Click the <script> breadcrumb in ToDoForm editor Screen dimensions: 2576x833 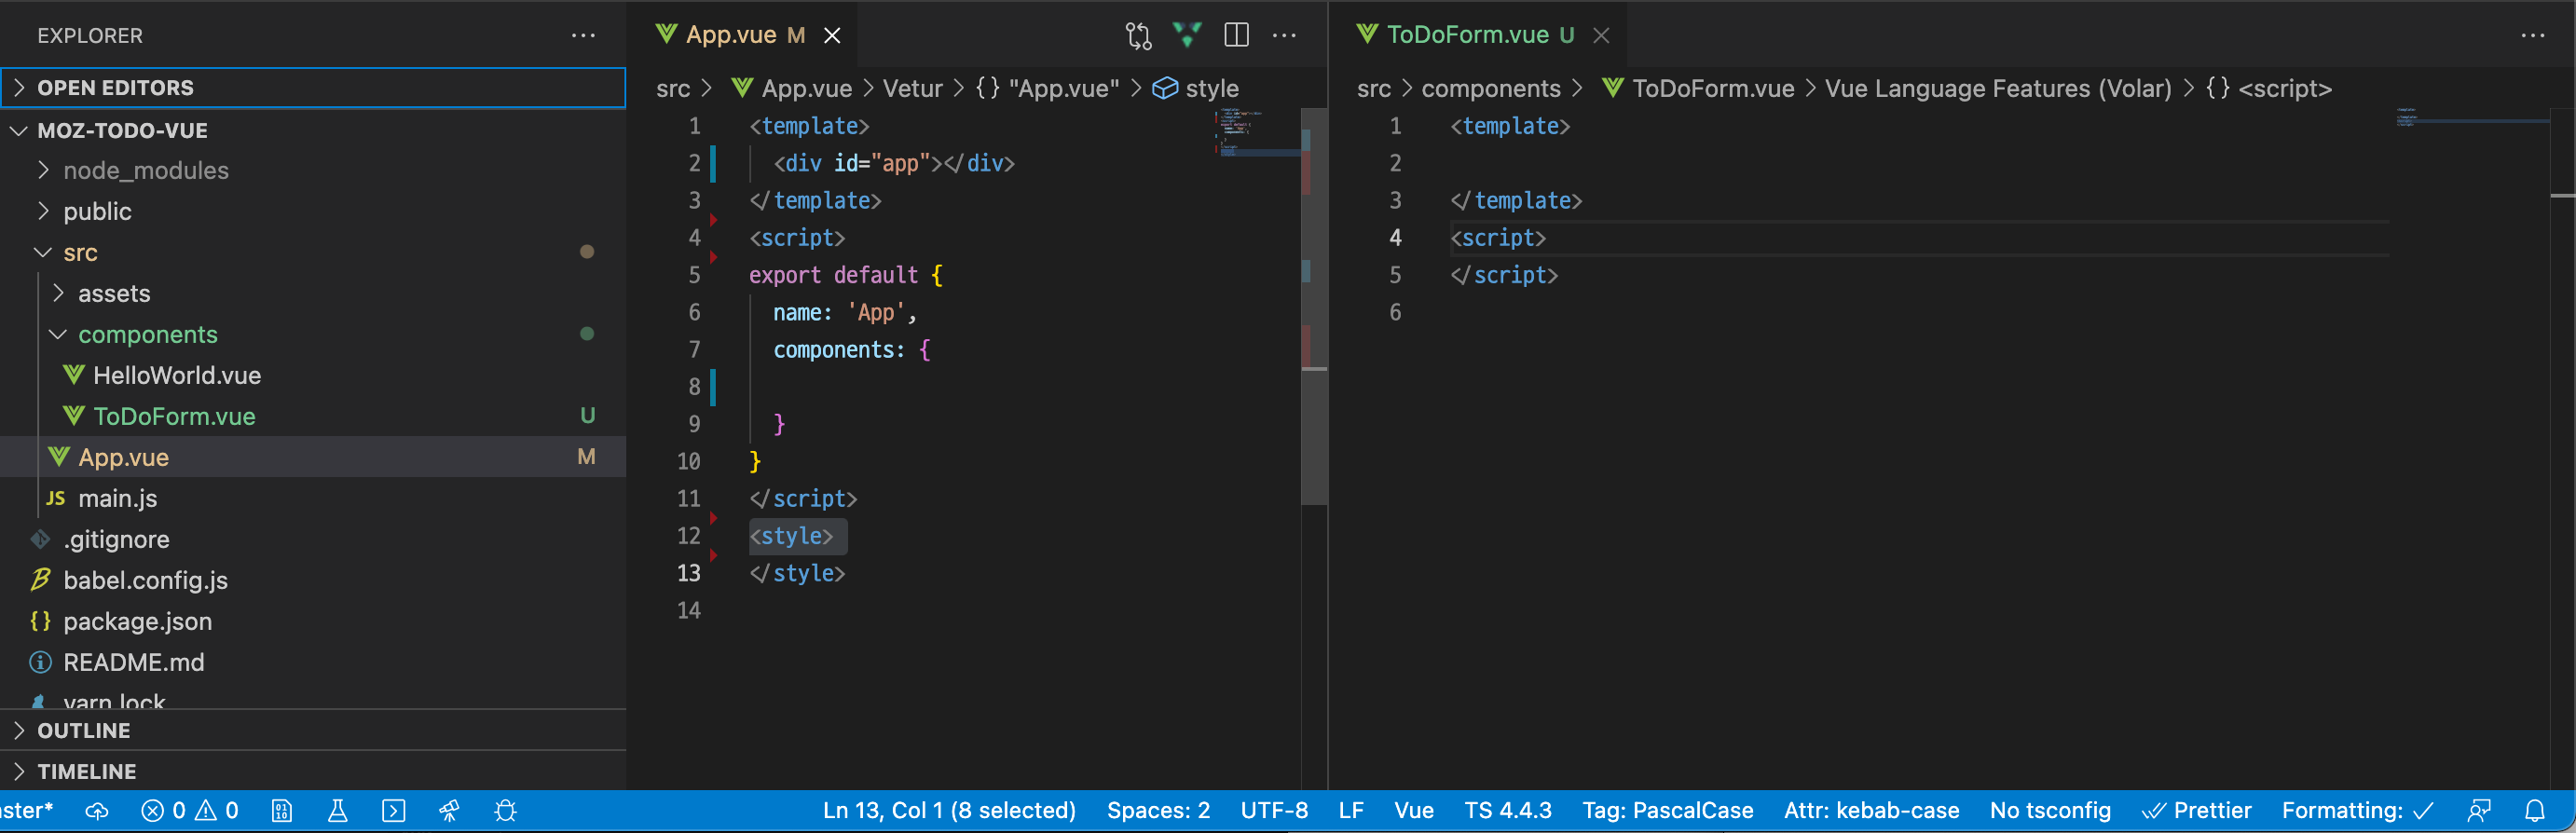[x=2284, y=89]
